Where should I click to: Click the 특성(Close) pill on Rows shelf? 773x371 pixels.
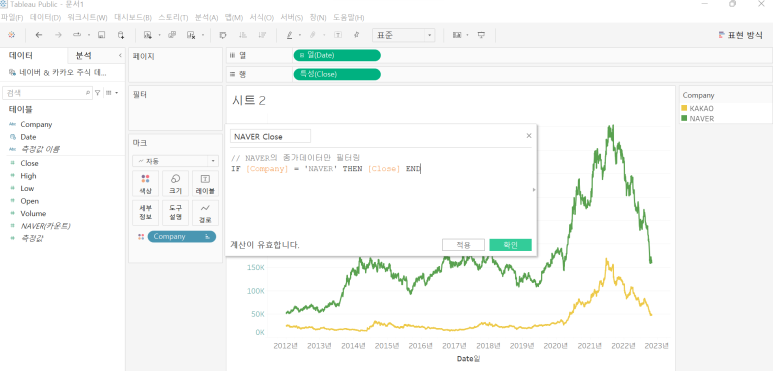[x=337, y=74]
